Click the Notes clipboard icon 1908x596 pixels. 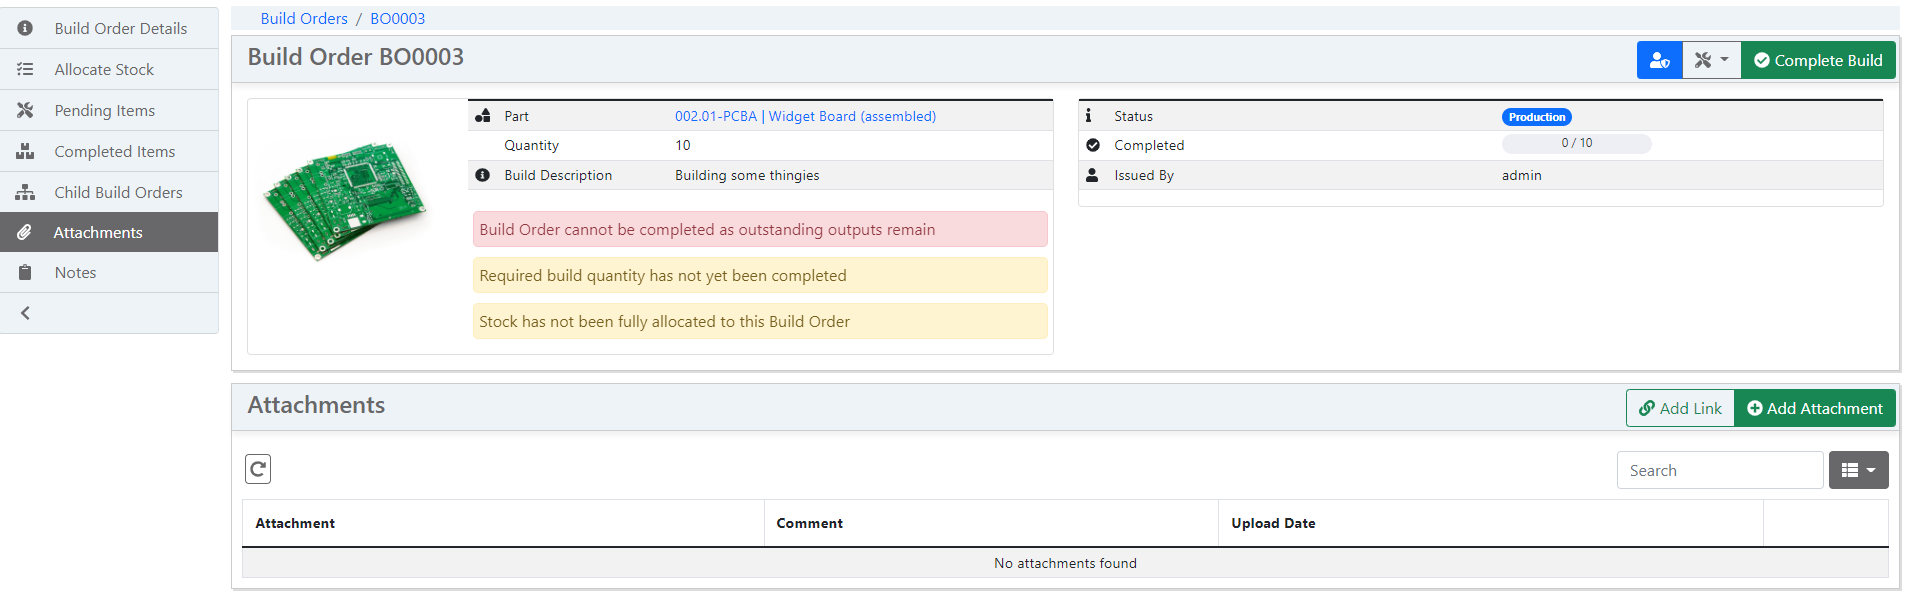25,272
